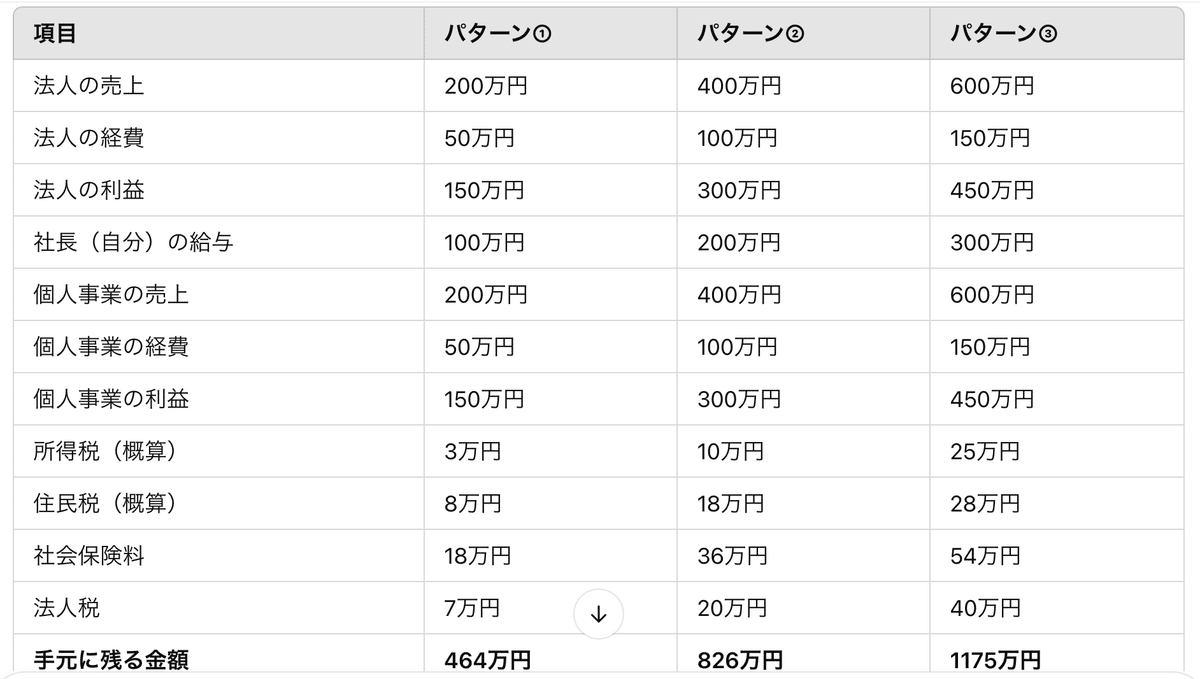Select the 464万円 total cell
The height and width of the screenshot is (679, 1200).
[487, 659]
